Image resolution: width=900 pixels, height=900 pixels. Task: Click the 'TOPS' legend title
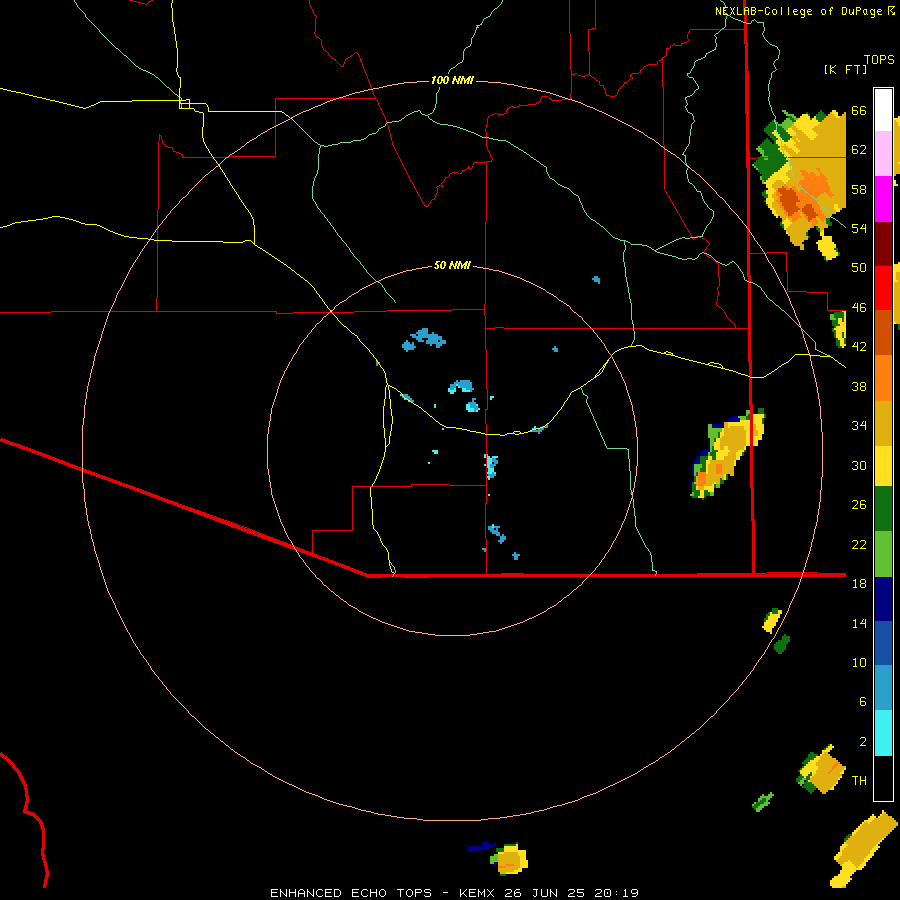click(x=879, y=59)
